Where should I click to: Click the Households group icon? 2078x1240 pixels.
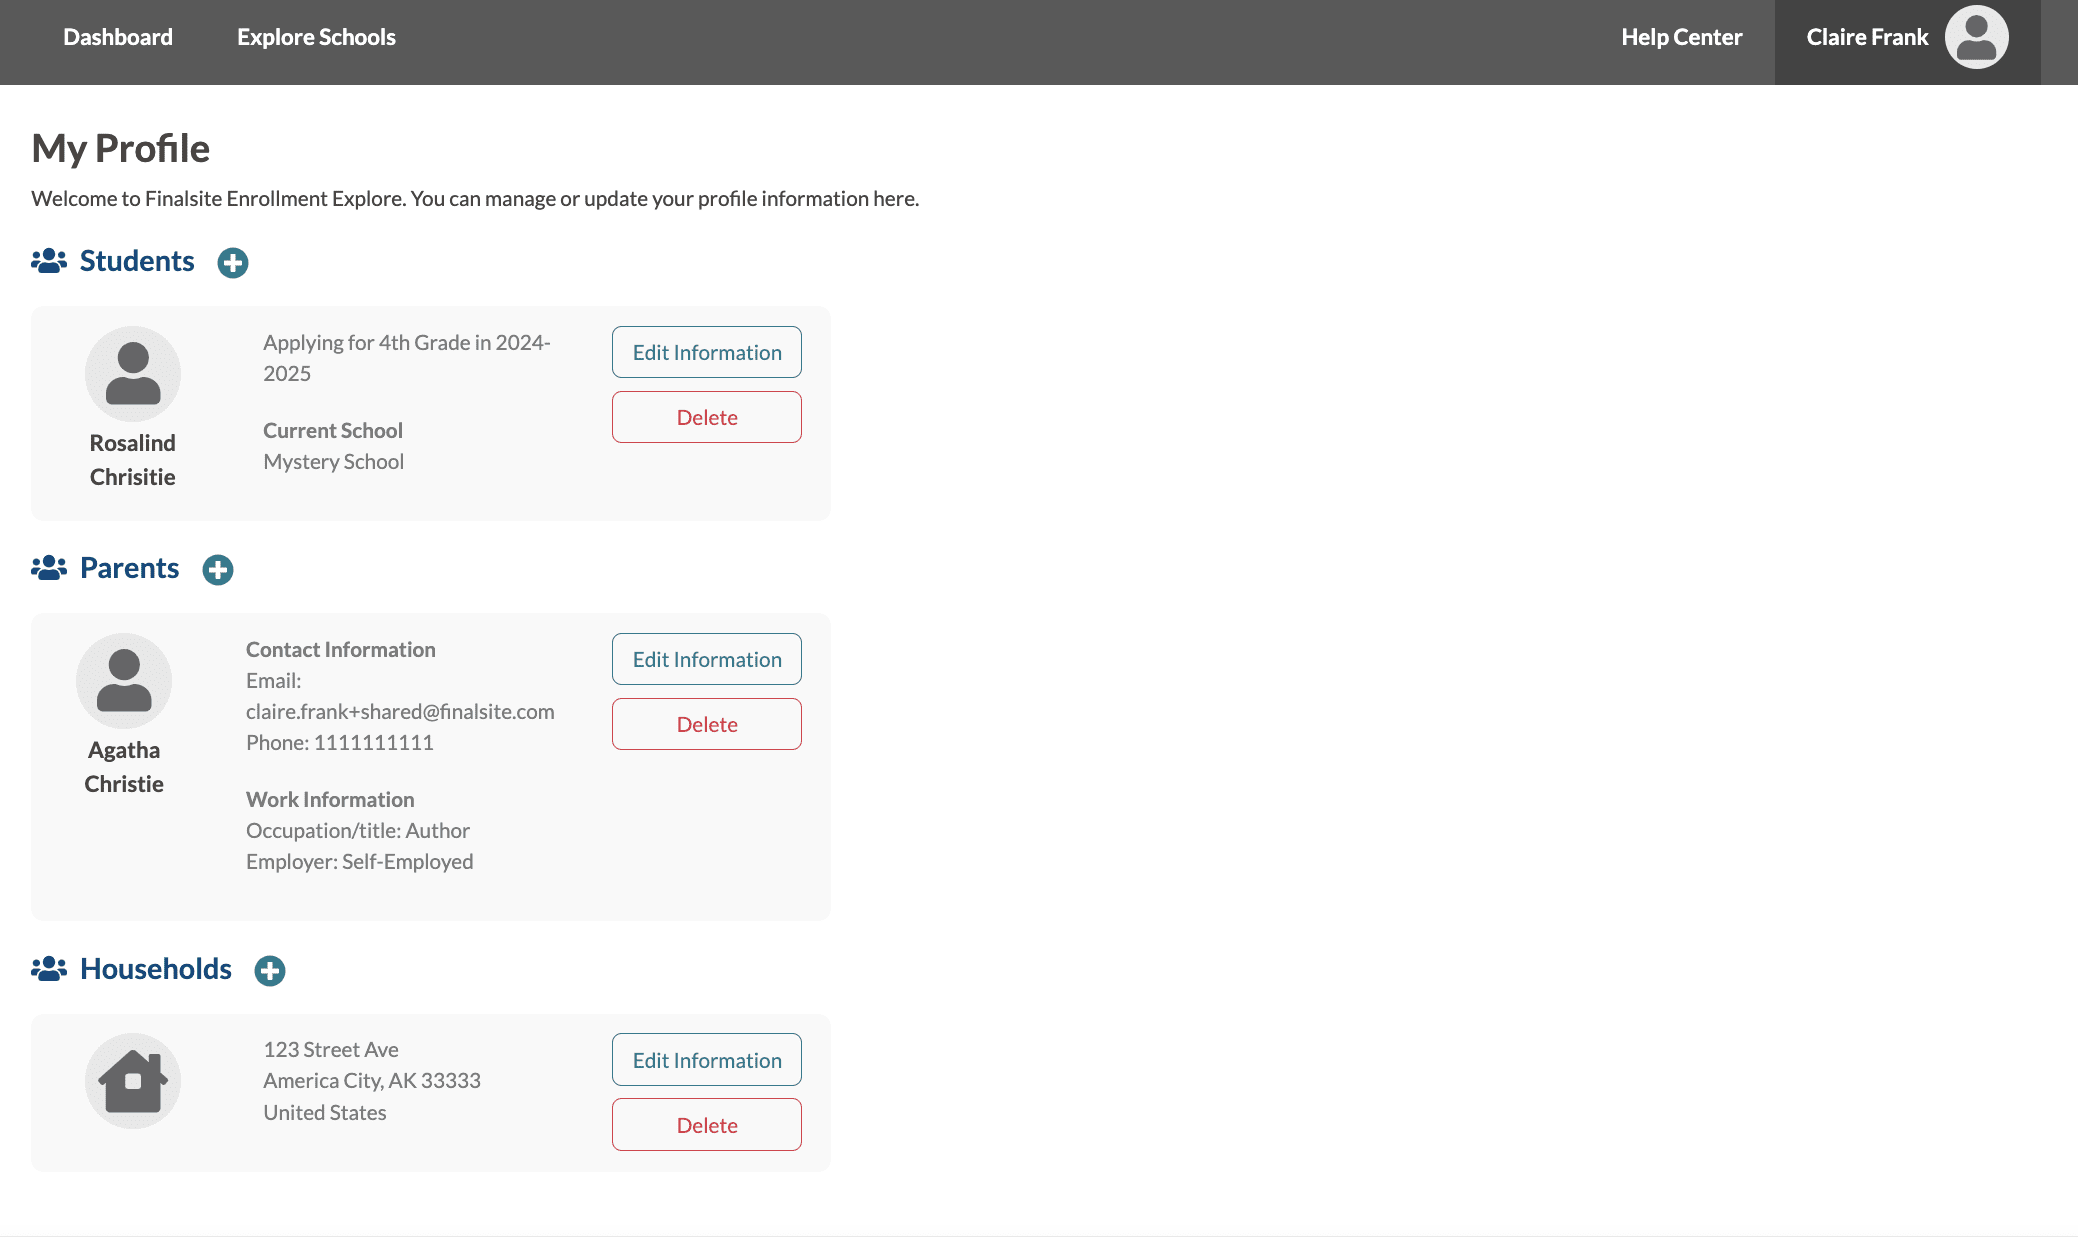[49, 969]
